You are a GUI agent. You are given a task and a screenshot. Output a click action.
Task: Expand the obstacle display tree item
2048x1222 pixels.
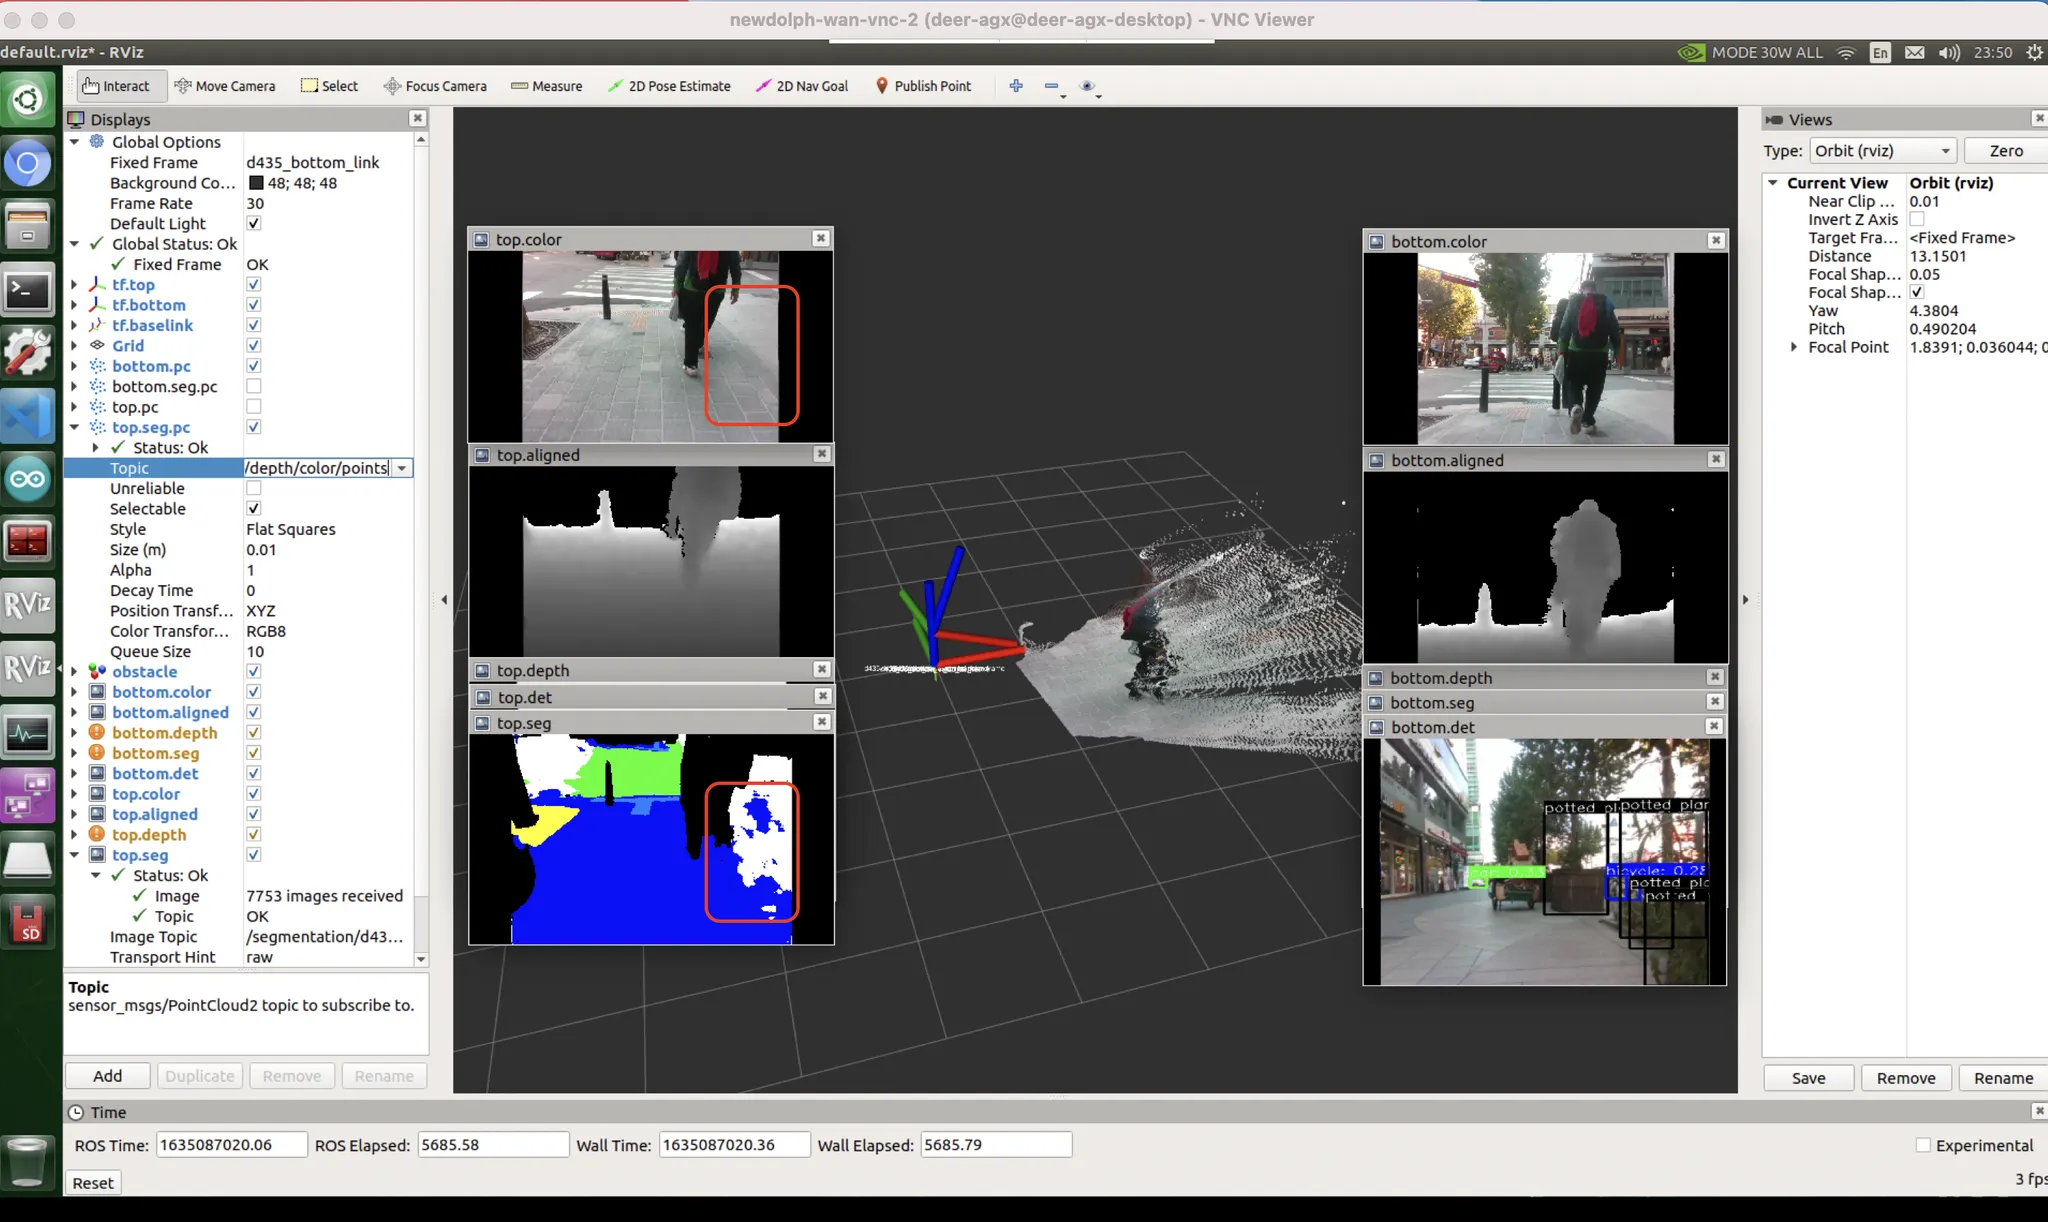pyautogui.click(x=74, y=672)
